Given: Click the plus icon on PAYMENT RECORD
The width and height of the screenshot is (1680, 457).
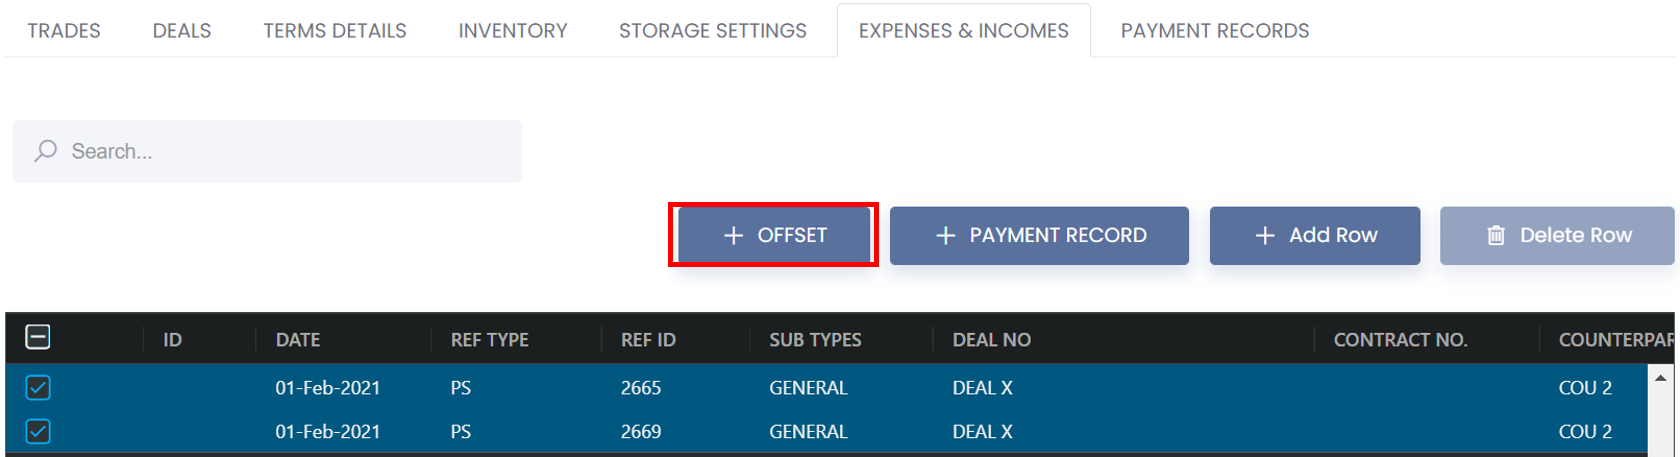Looking at the screenshot, I should [x=945, y=235].
